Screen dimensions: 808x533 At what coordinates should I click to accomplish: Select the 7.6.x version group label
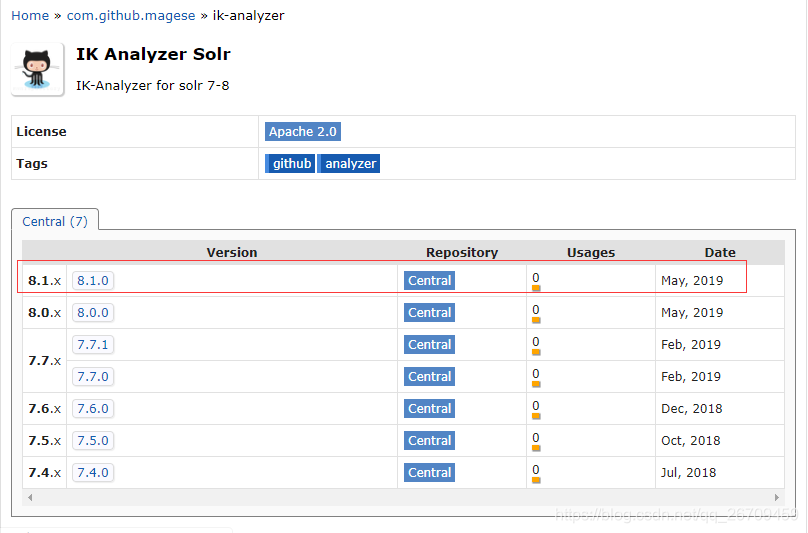click(44, 408)
